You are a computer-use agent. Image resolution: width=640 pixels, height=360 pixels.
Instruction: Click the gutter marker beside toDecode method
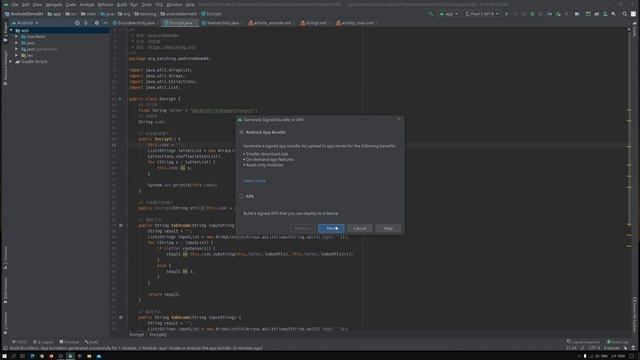pyautogui.click(x=121, y=317)
